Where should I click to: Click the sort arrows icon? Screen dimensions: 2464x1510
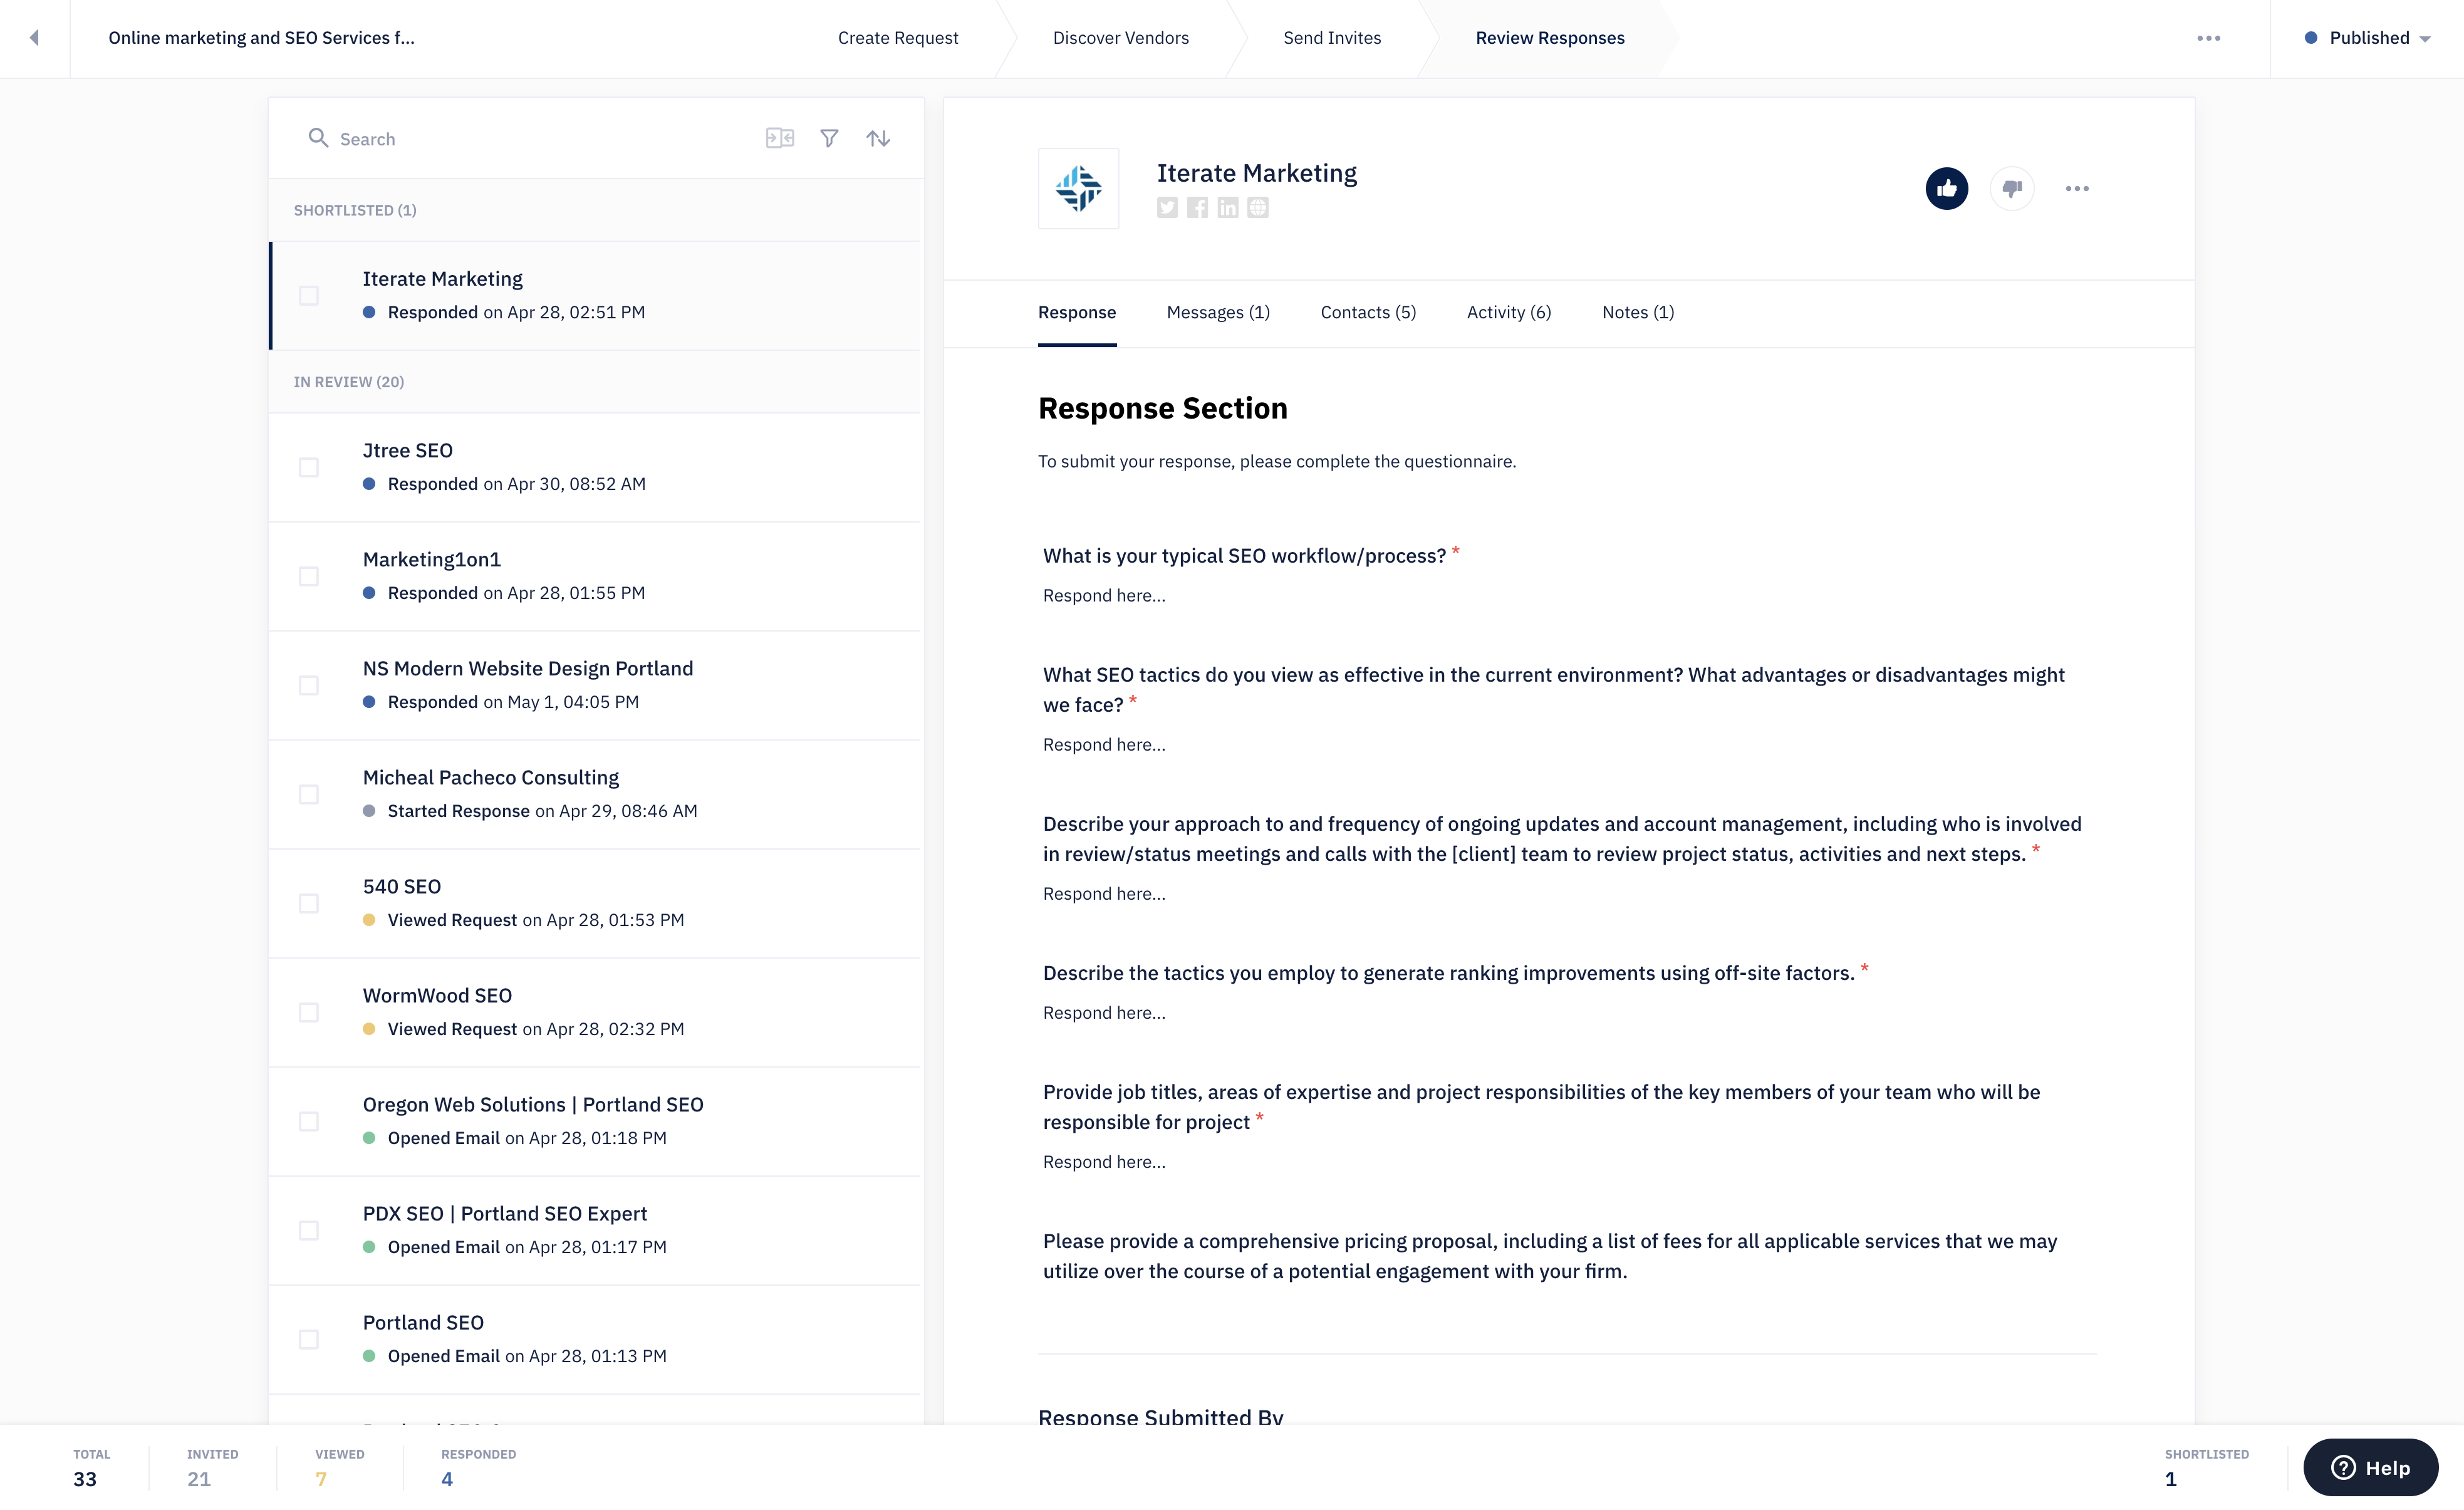click(878, 138)
